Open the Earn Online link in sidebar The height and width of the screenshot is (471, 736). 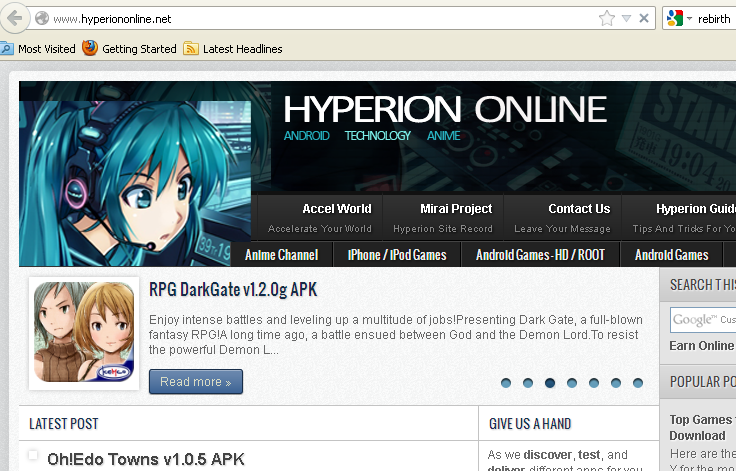702,346
